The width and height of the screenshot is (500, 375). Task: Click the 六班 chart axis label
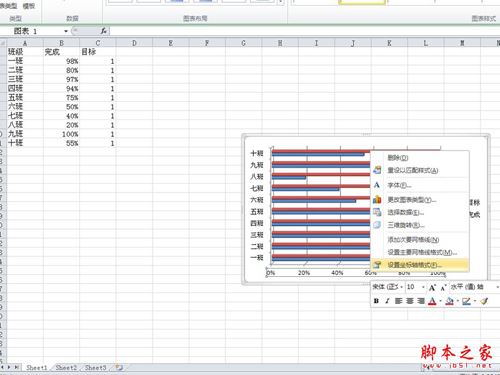point(257,200)
